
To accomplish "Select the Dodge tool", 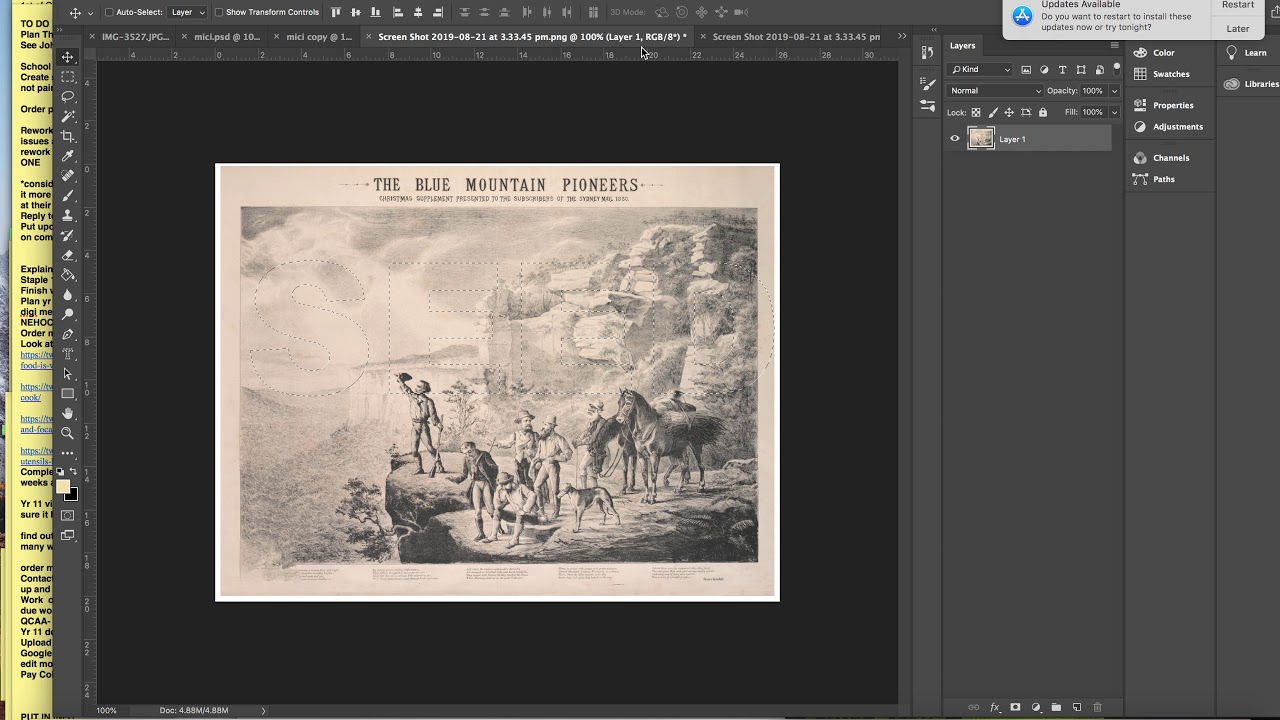I will pos(68,315).
